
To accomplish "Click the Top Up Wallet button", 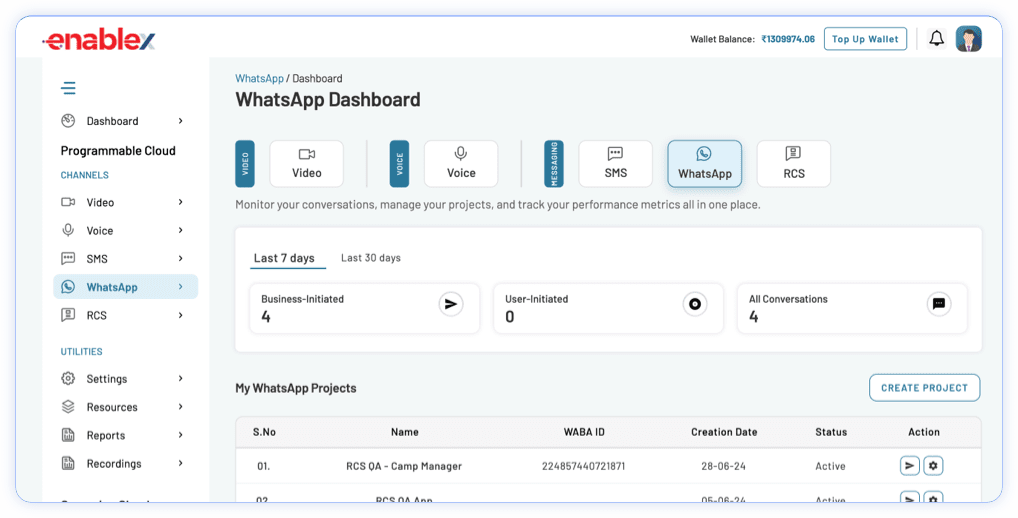I will coord(865,39).
